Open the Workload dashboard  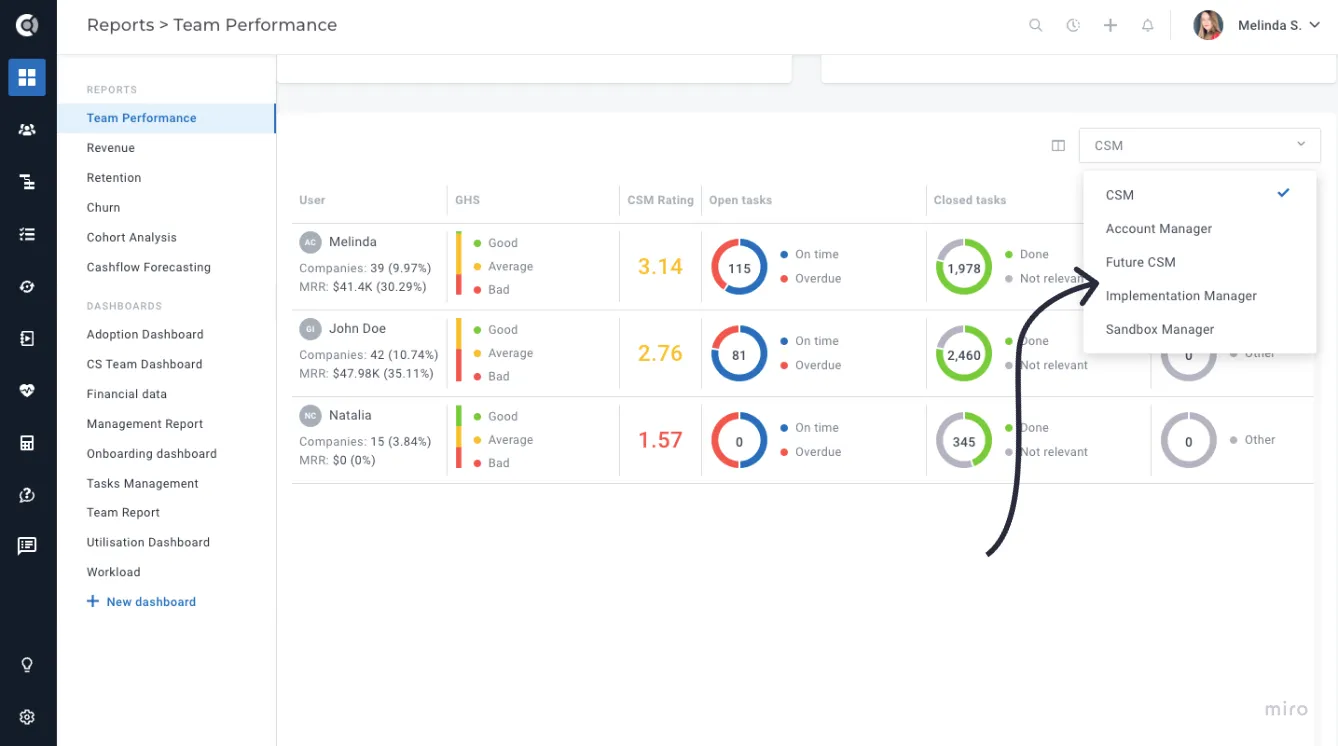114,573
